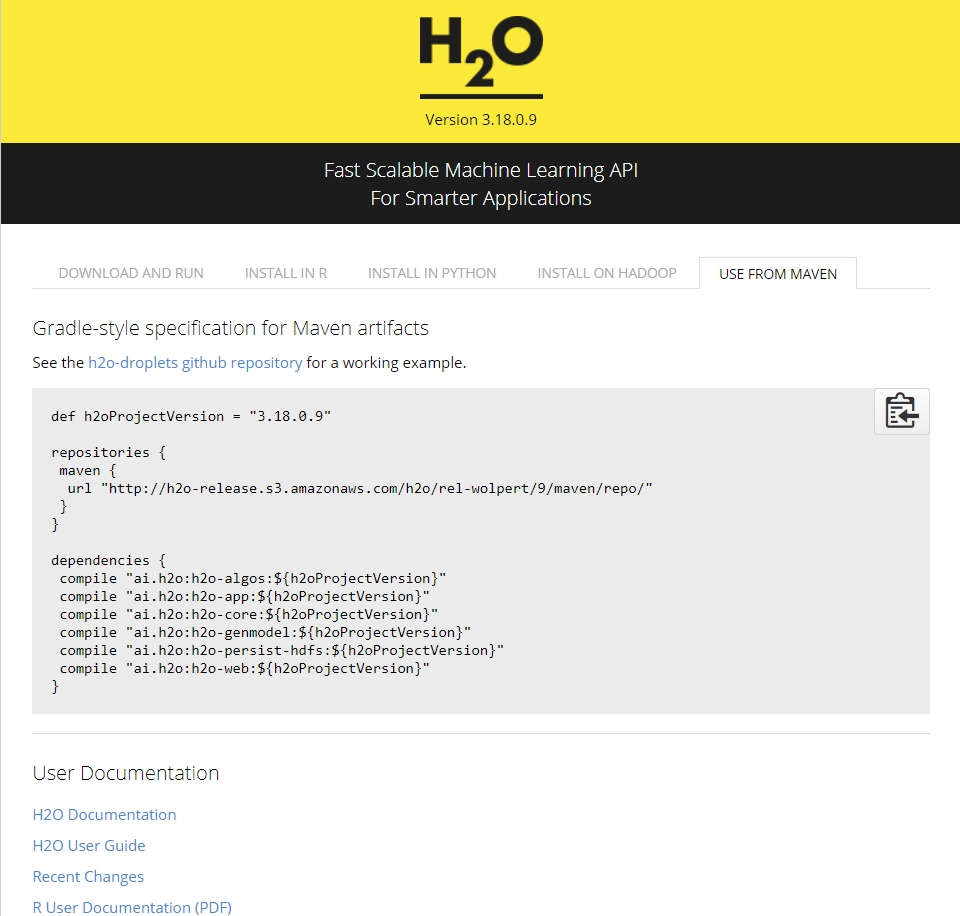This screenshot has height=916, width=960.
Task: Open the H2O Documentation link
Action: [104, 814]
